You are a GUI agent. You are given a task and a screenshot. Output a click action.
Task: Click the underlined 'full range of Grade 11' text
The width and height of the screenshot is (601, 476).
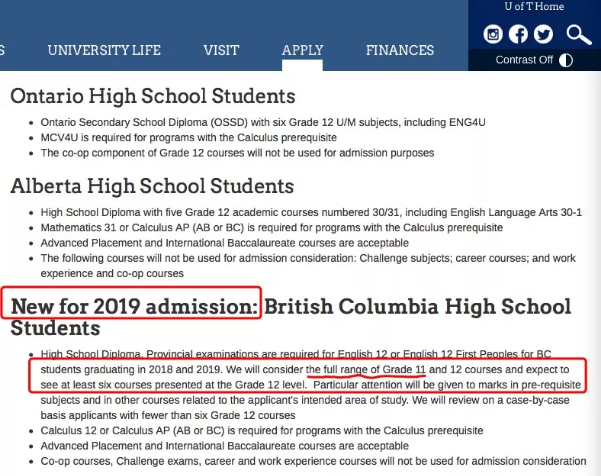pyautogui.click(x=366, y=370)
